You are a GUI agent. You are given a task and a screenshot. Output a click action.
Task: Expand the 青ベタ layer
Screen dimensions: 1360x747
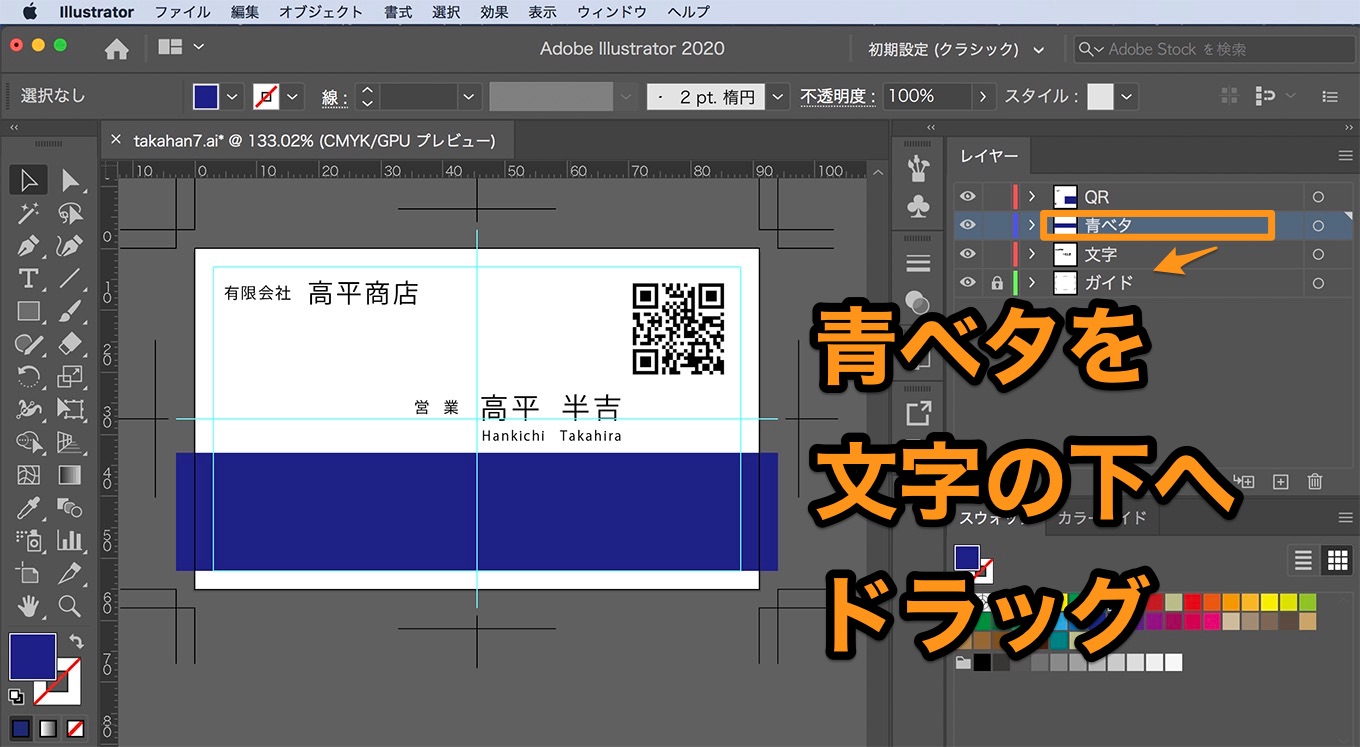(x=1032, y=225)
